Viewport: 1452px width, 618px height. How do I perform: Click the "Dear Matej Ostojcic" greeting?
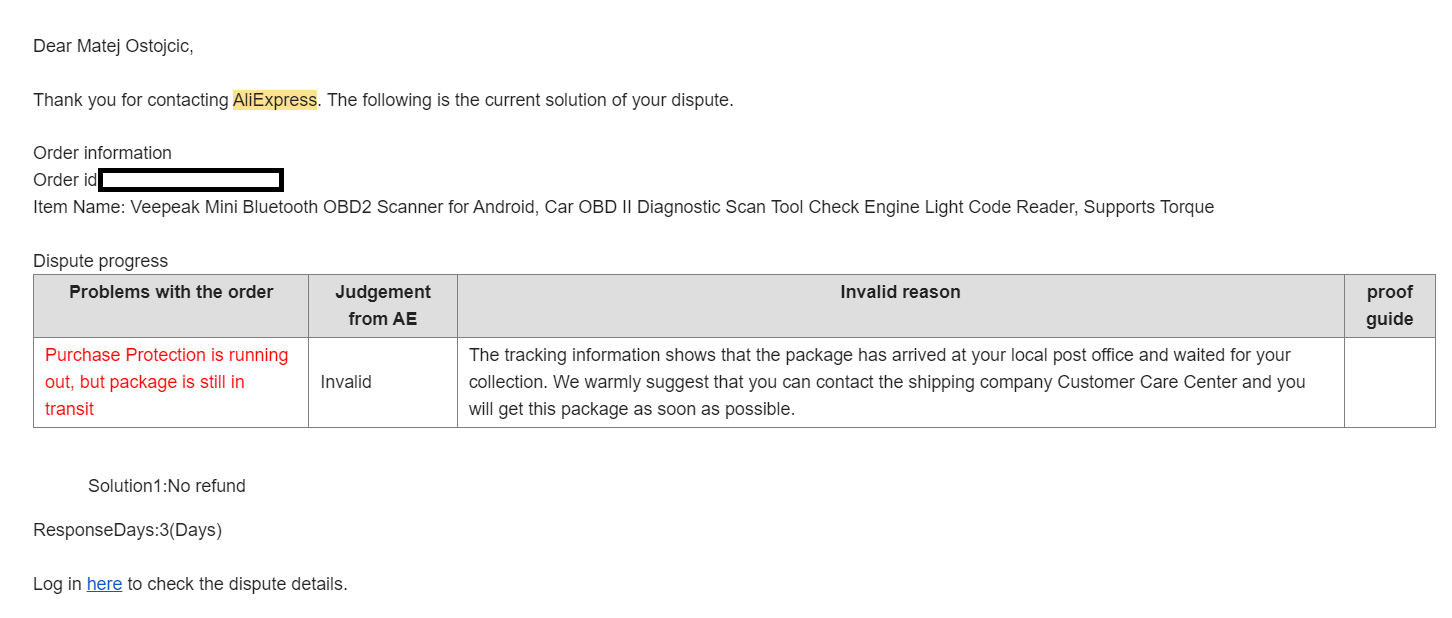point(113,46)
